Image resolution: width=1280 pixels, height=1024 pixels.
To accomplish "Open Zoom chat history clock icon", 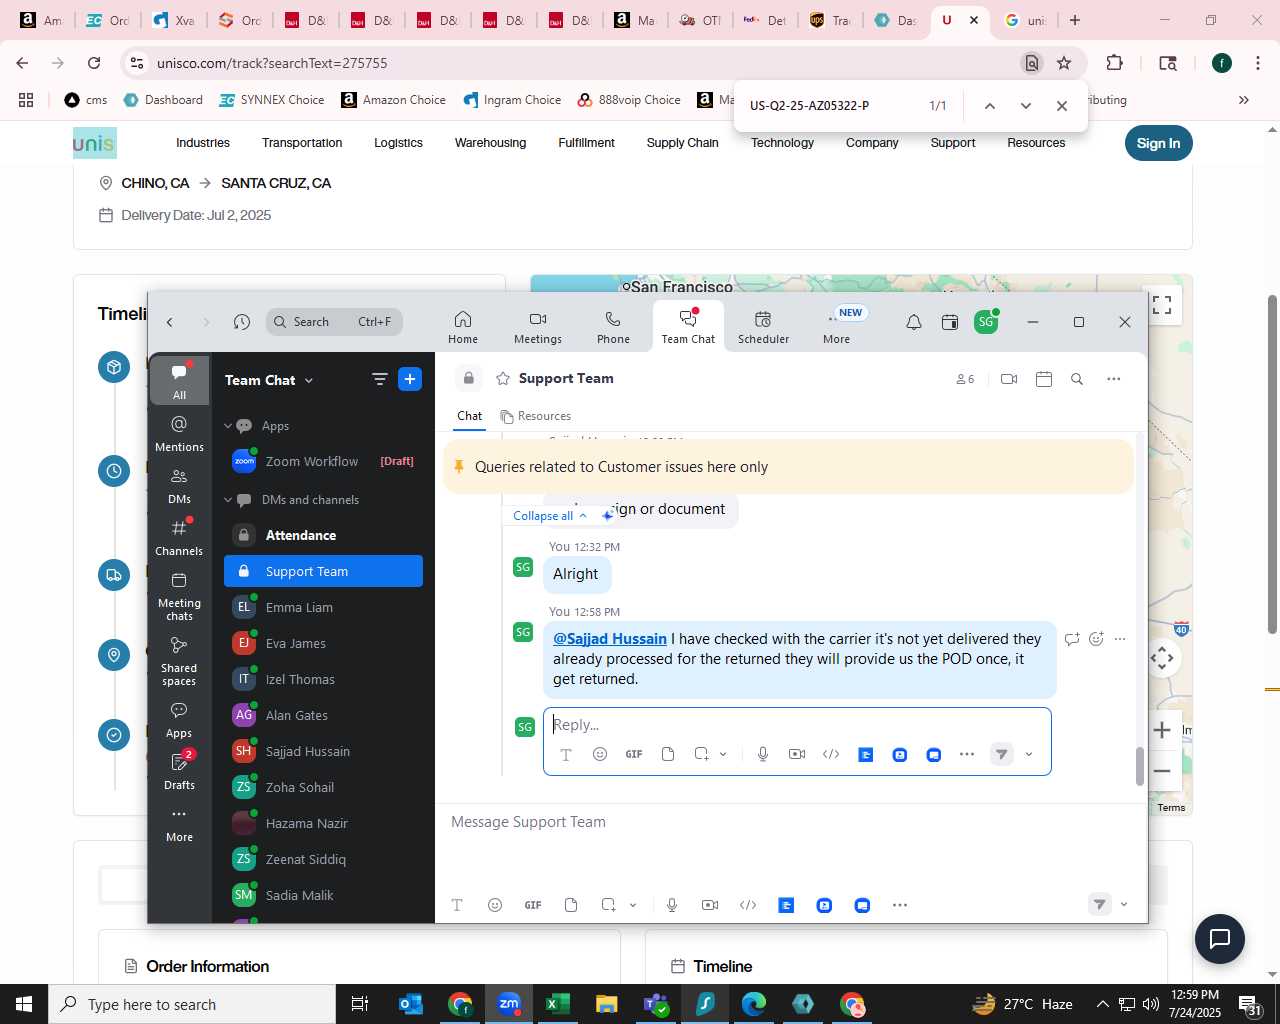I will coord(242,322).
